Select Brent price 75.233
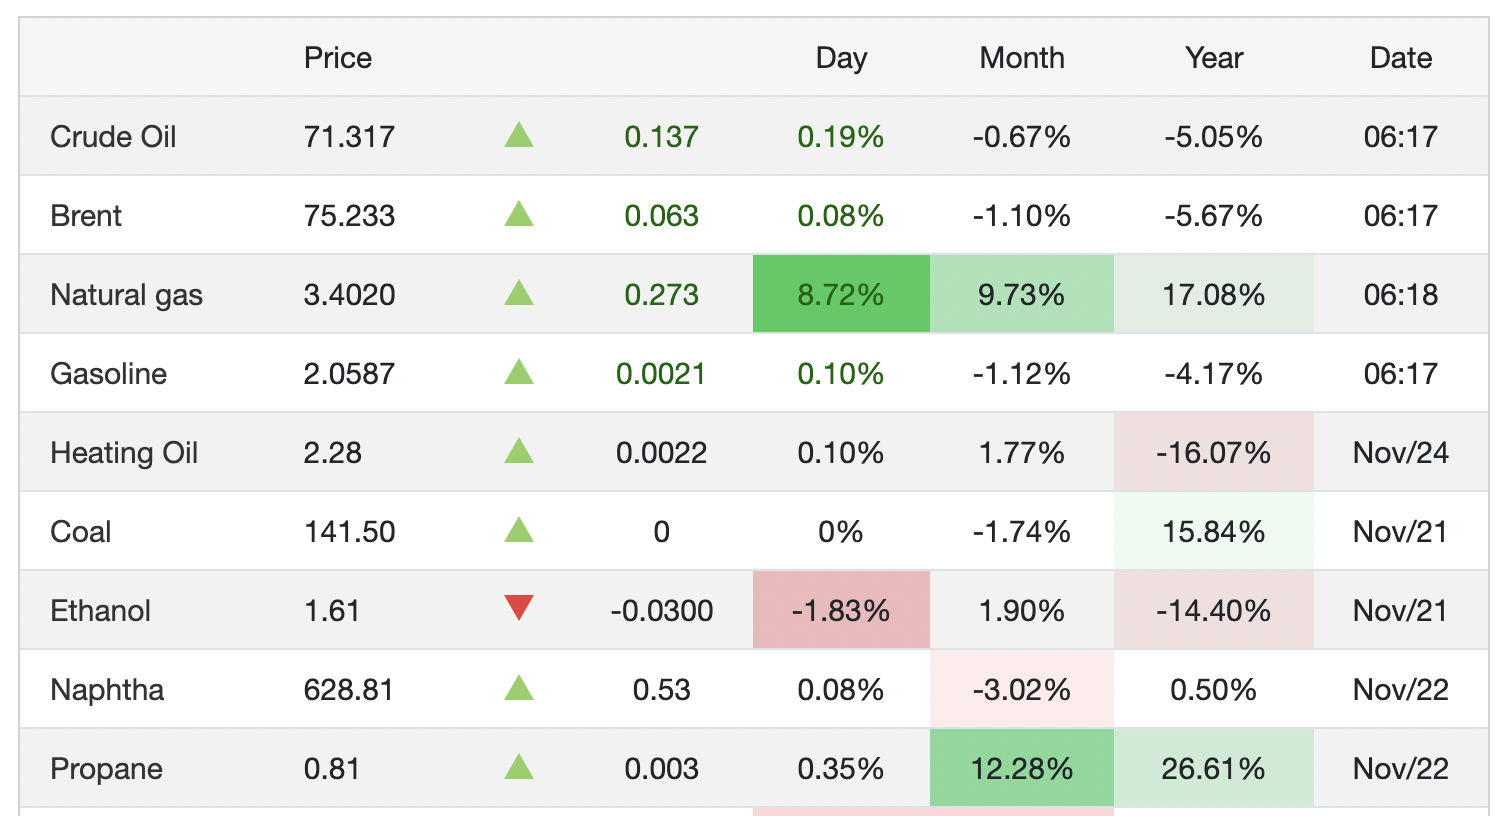Viewport: 1500px width, 816px height. pyautogui.click(x=349, y=216)
